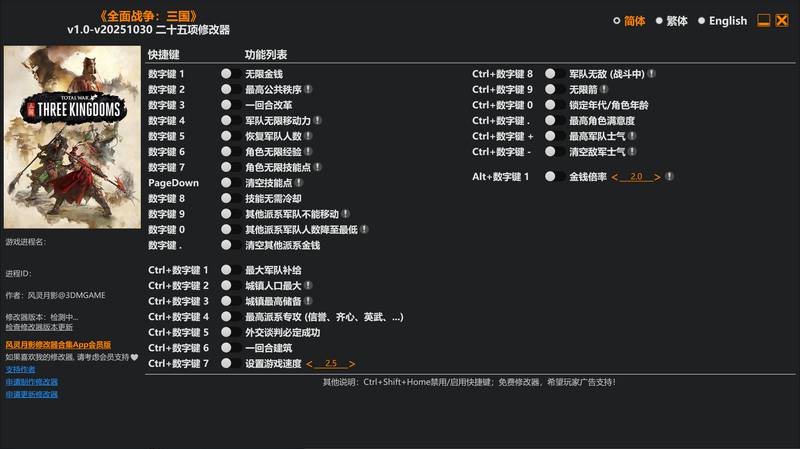
Task: Toggle 最高角色满意度 switch
Action: (x=555, y=120)
